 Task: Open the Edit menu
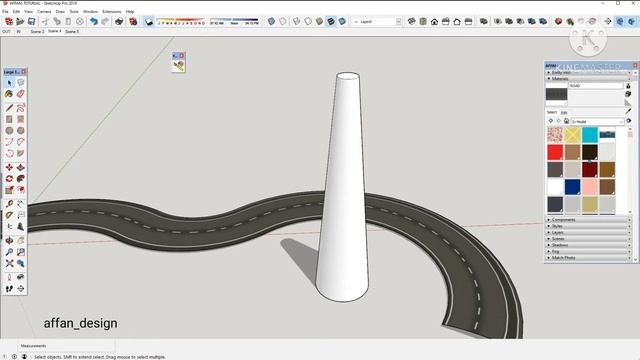pos(16,11)
